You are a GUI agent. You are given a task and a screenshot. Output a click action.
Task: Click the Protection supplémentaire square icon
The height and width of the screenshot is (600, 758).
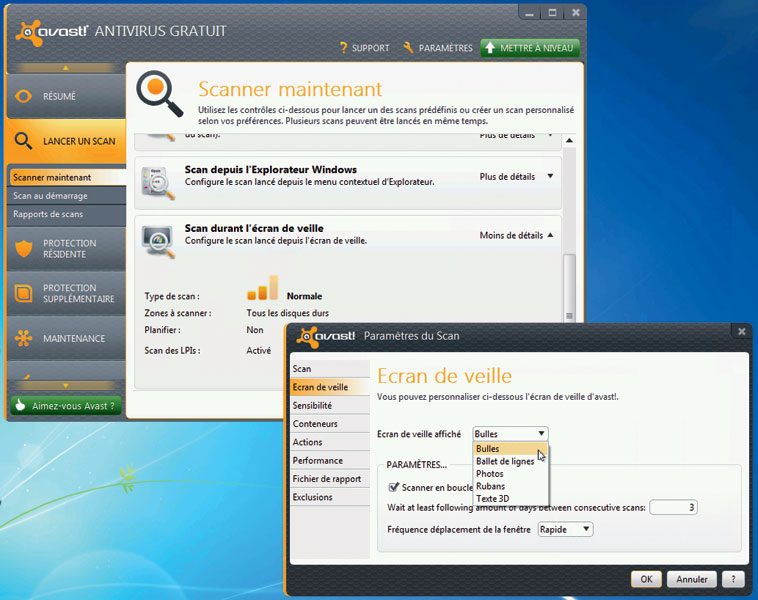pos(24,293)
